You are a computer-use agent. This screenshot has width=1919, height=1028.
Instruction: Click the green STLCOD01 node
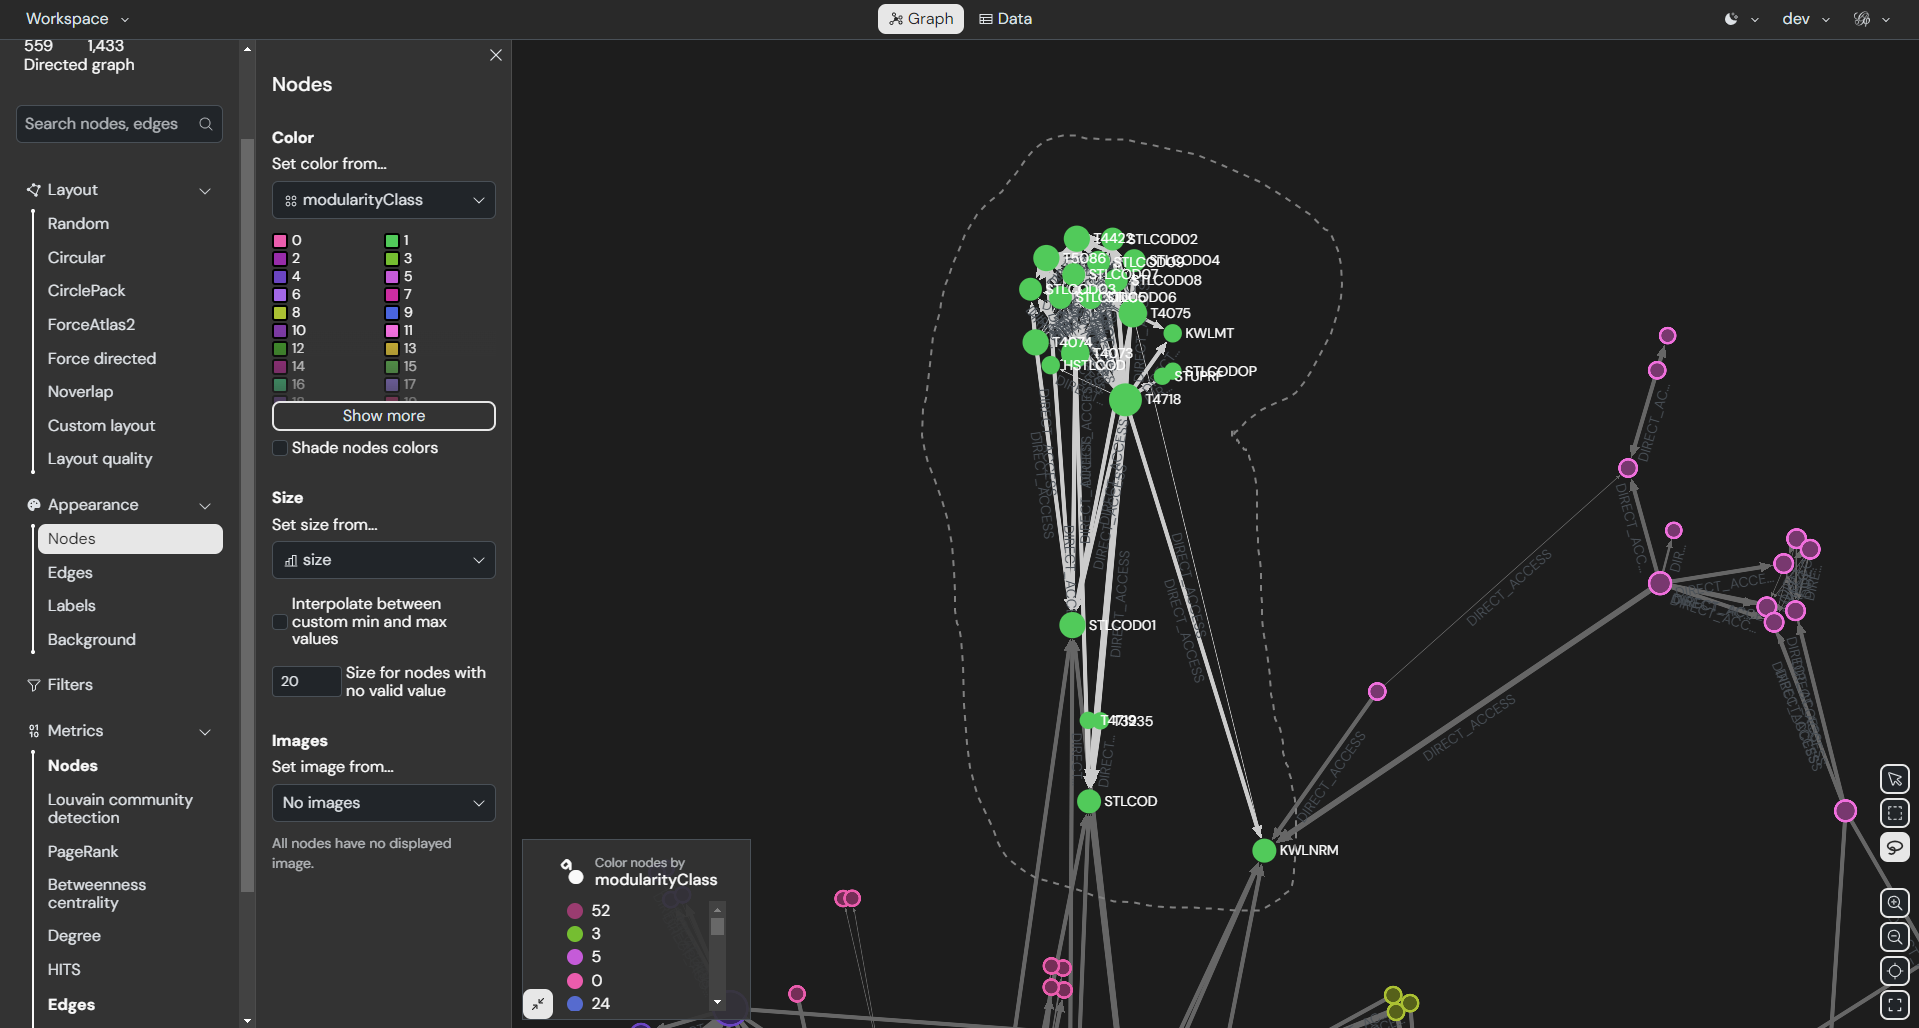(x=1072, y=625)
